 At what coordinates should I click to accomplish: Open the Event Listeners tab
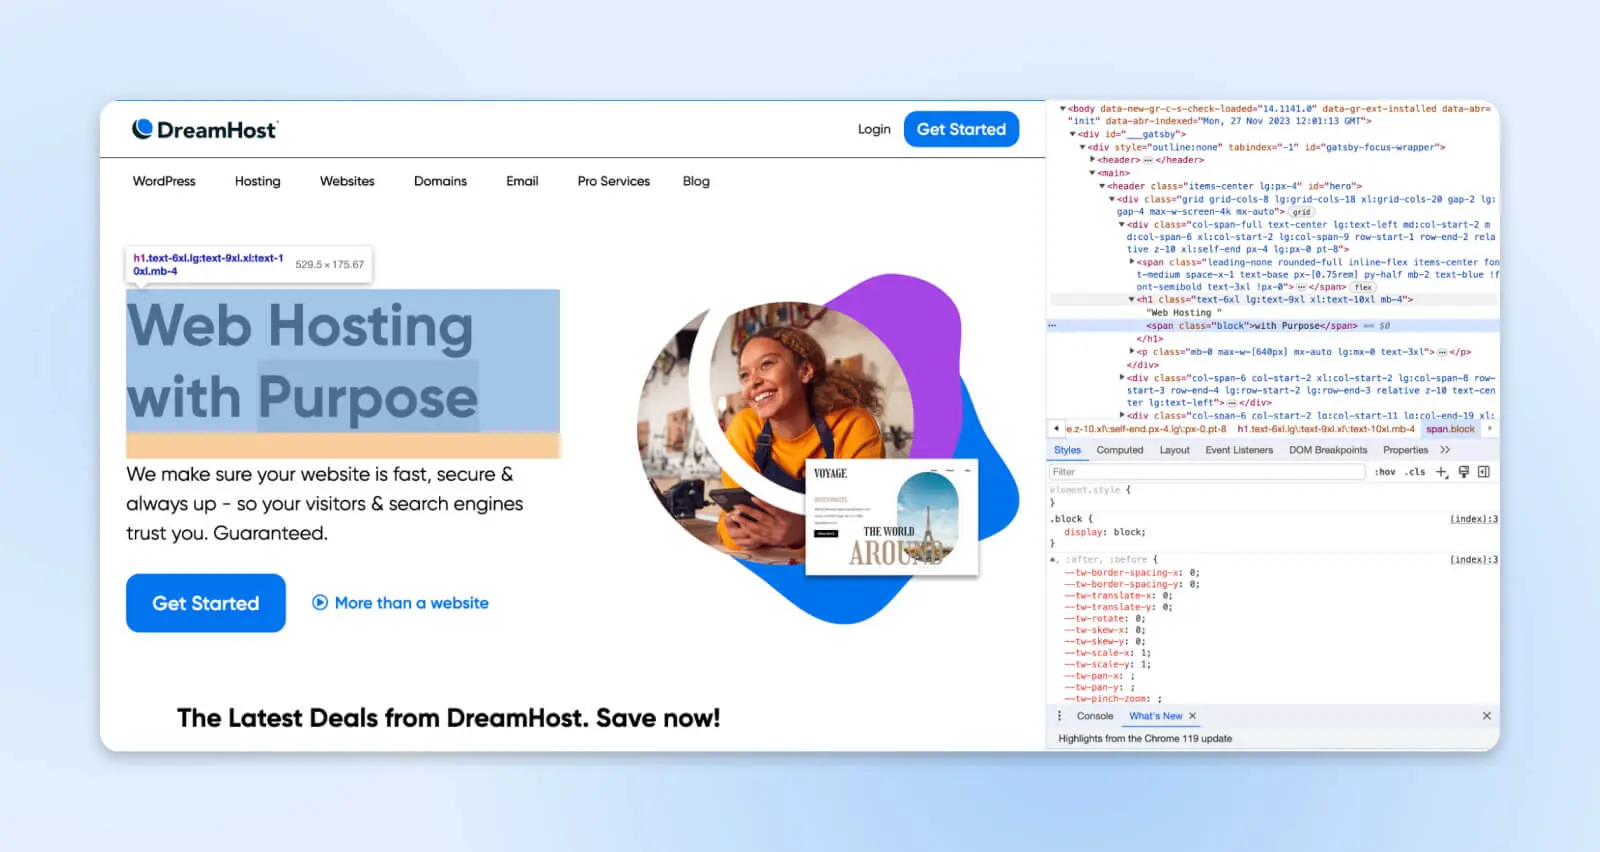coord(1239,450)
